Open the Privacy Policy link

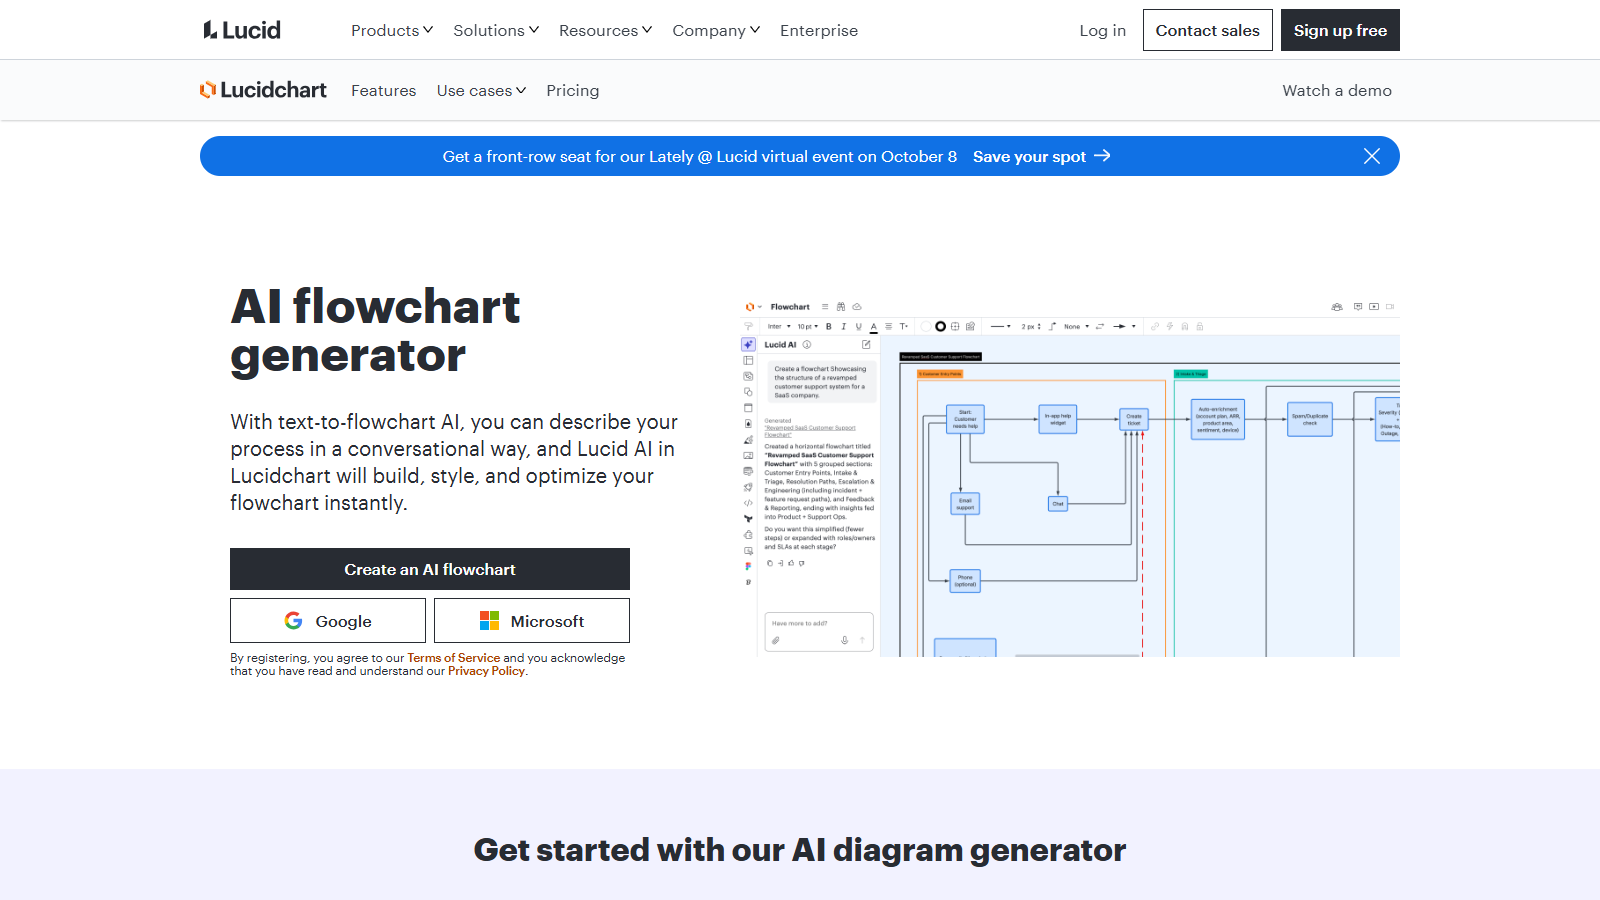click(486, 671)
